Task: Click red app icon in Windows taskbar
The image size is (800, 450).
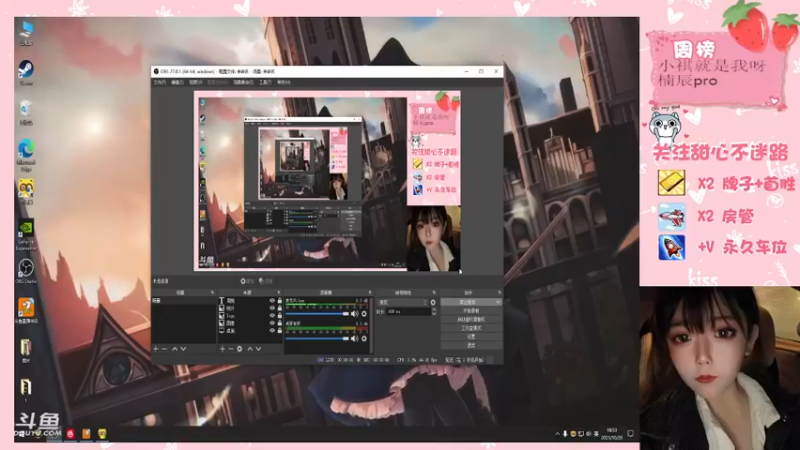Action: [70, 434]
